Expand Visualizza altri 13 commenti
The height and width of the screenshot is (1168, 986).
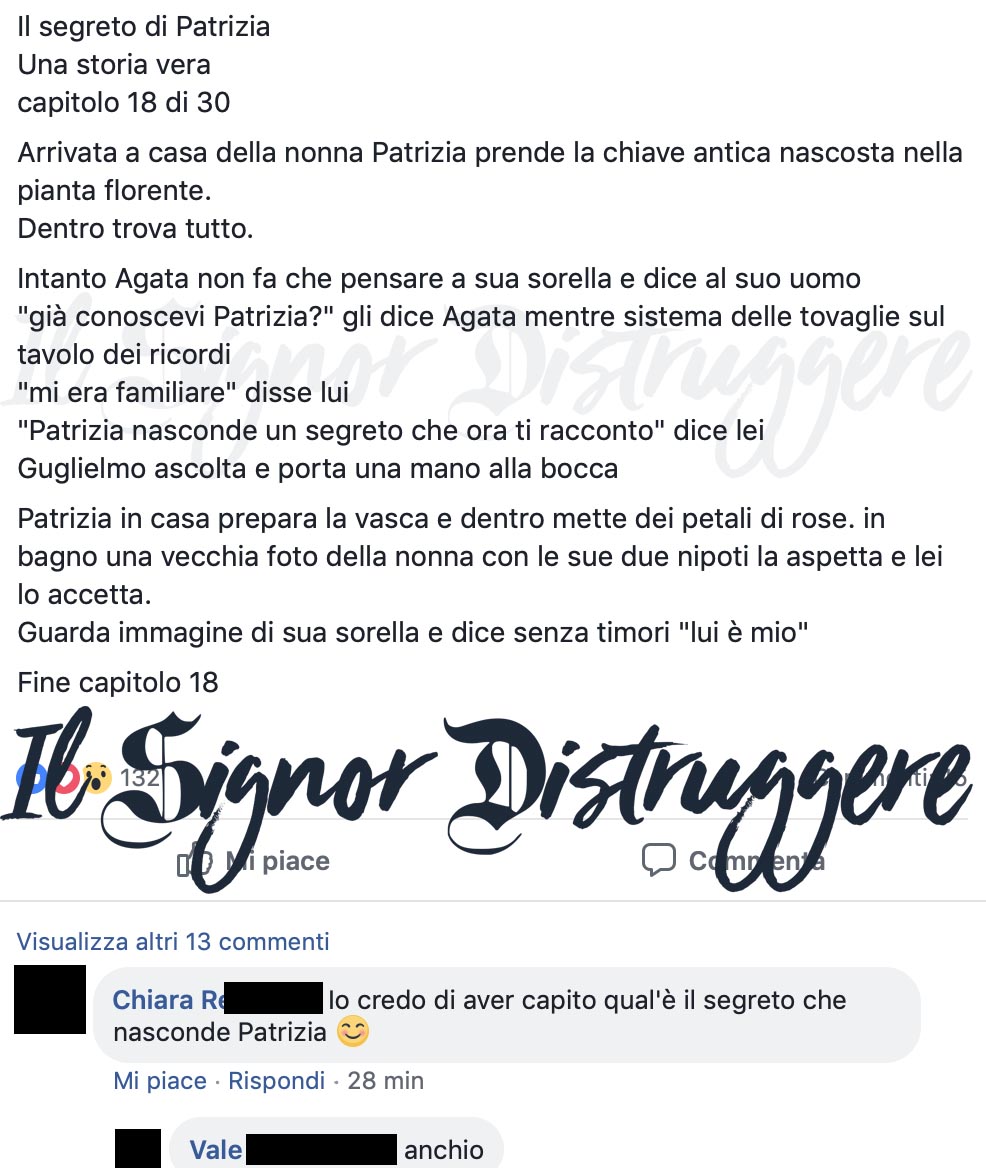pyautogui.click(x=173, y=942)
